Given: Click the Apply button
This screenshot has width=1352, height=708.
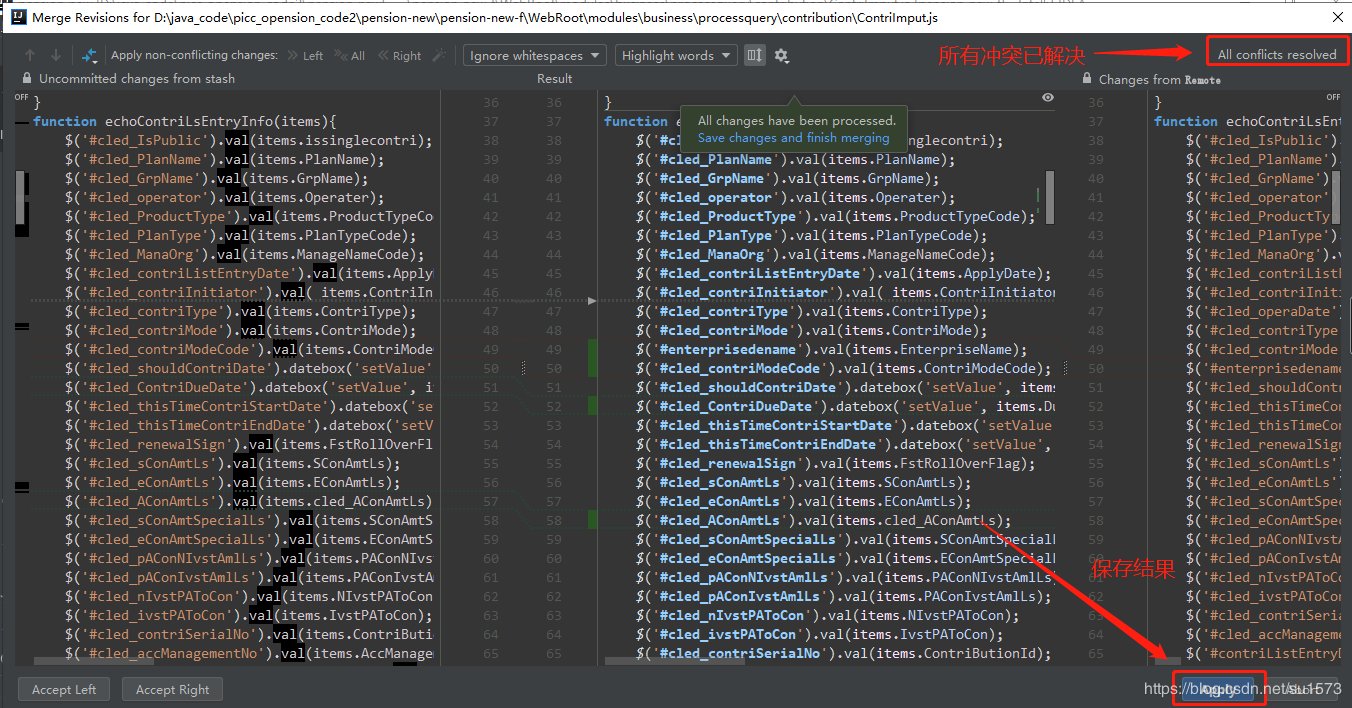Looking at the screenshot, I should click(x=1218, y=689).
